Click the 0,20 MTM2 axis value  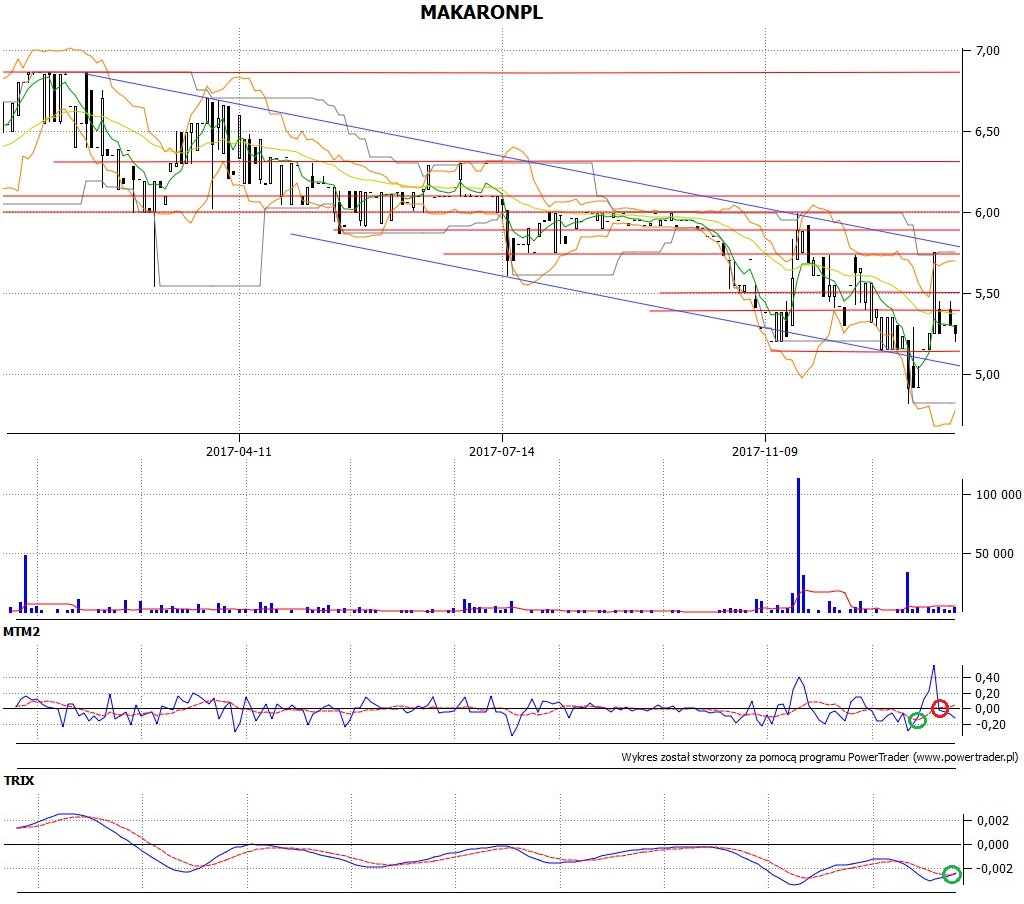point(987,694)
